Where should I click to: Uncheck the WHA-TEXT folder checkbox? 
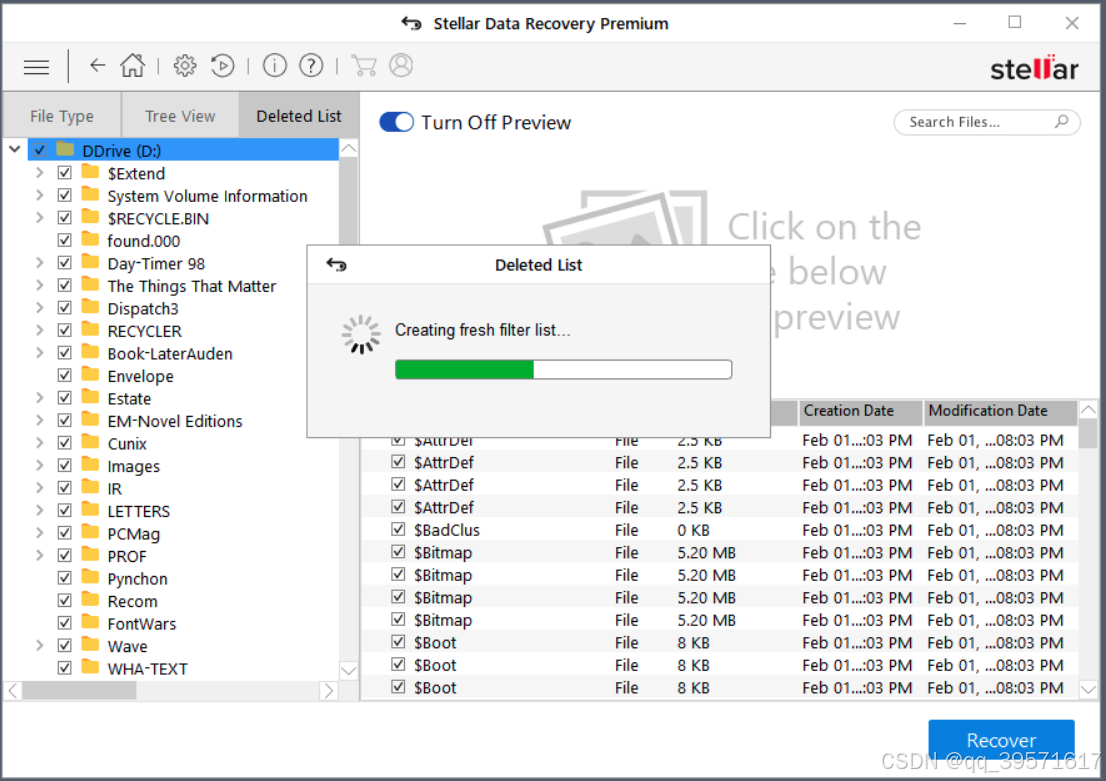pyautogui.click(x=64, y=668)
